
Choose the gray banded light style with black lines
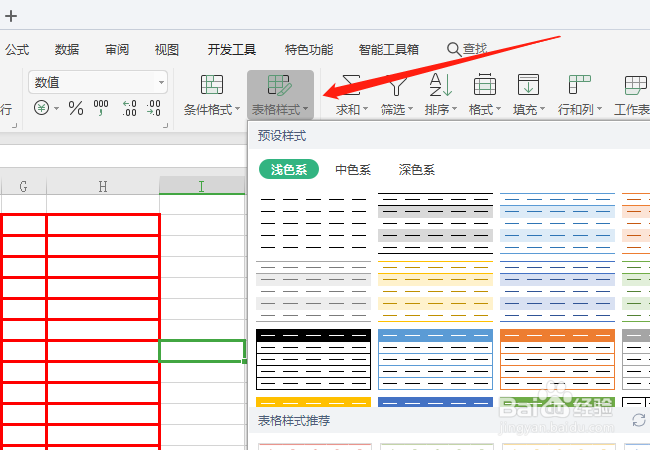click(435, 223)
